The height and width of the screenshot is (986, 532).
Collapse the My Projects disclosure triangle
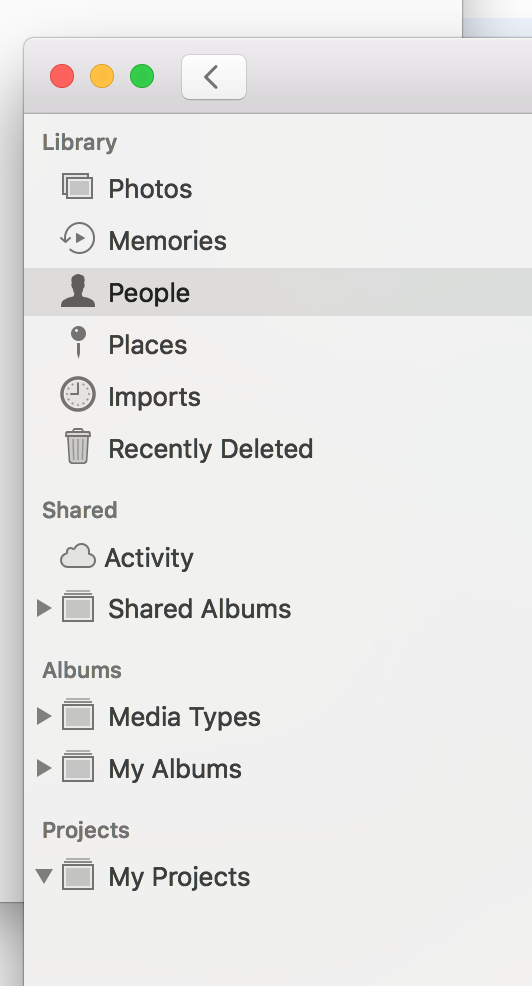pos(43,876)
